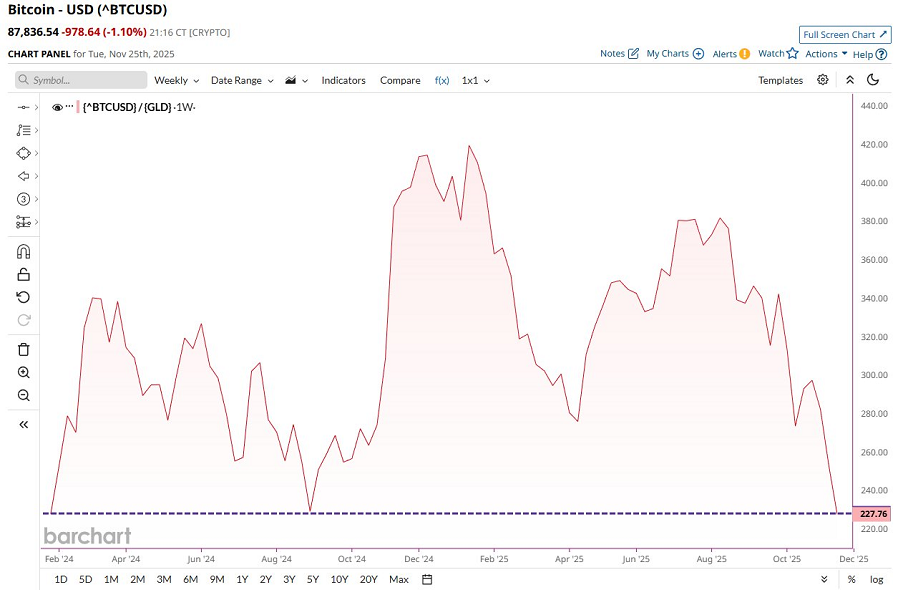Expand the line tool submenu arrow
The height and width of the screenshot is (590, 898).
[x=36, y=107]
